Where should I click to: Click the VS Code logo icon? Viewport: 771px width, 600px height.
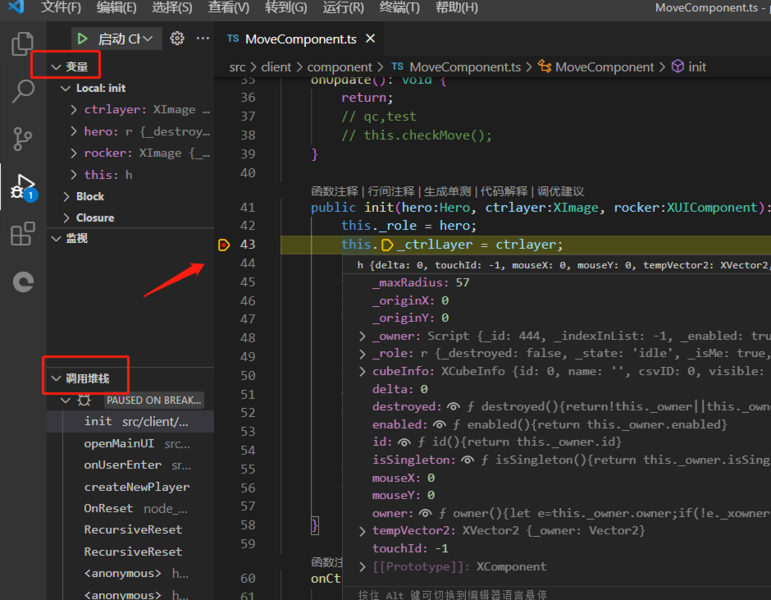coord(16,6)
